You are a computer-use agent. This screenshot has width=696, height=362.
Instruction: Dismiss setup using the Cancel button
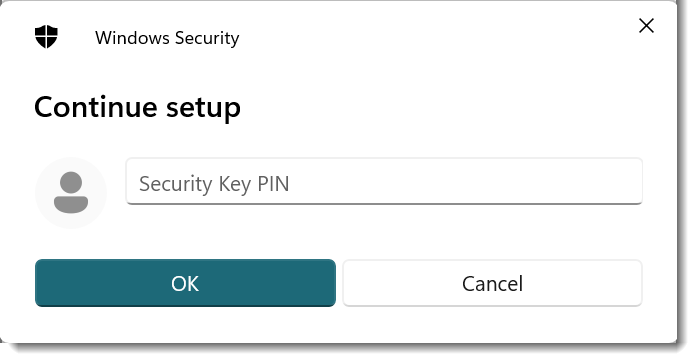tap(492, 283)
